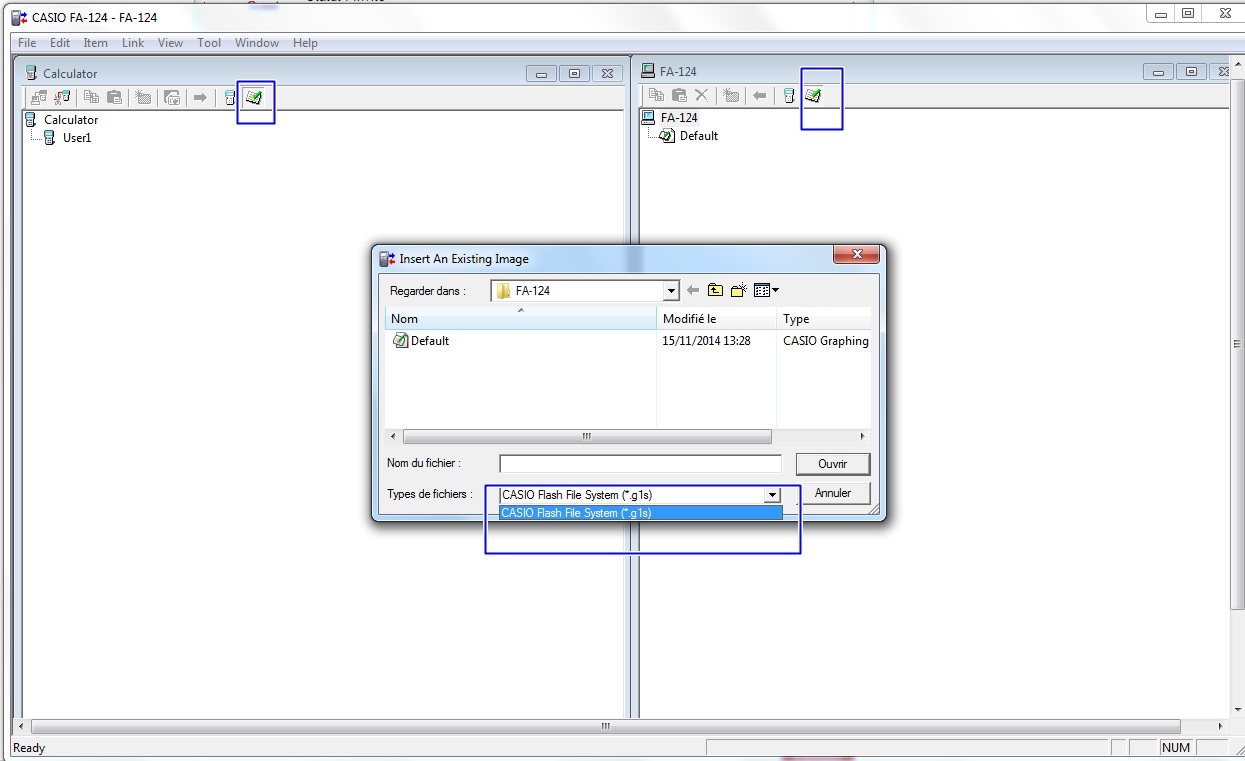
Task: Click the green-check image icon in FA-124 toolbar
Action: click(x=813, y=95)
